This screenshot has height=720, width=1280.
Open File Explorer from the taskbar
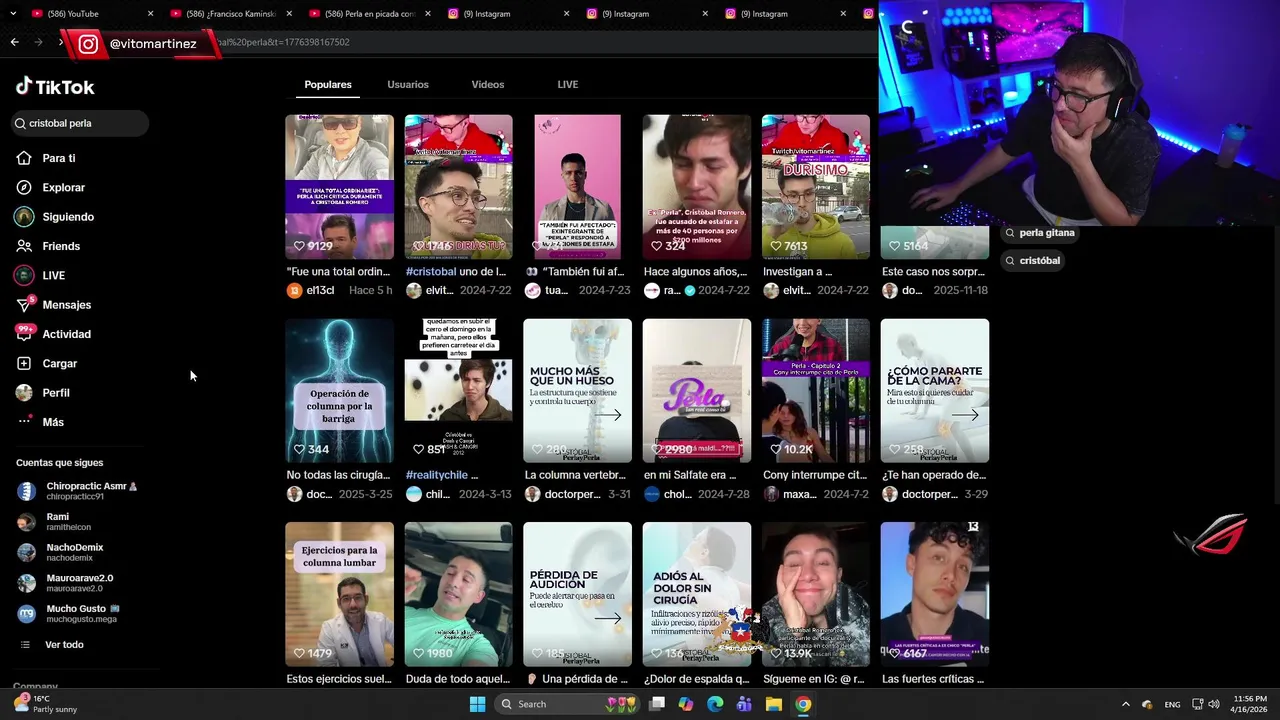coord(773,704)
